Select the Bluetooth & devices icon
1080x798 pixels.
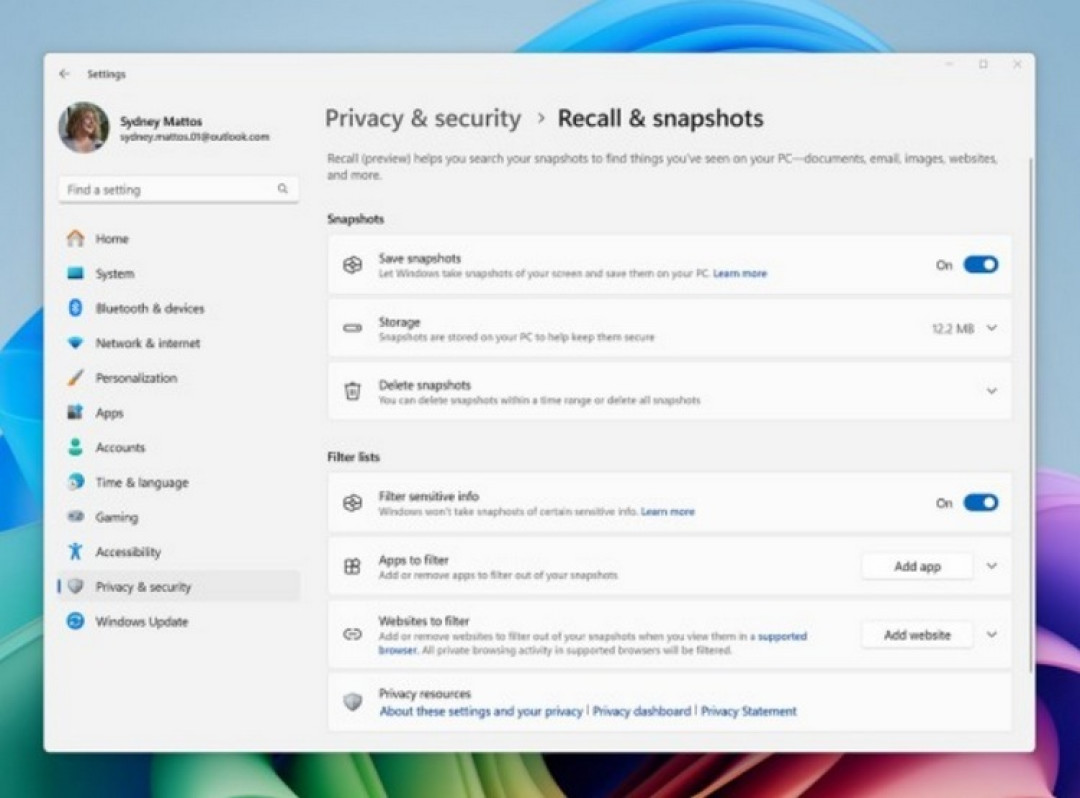click(76, 308)
